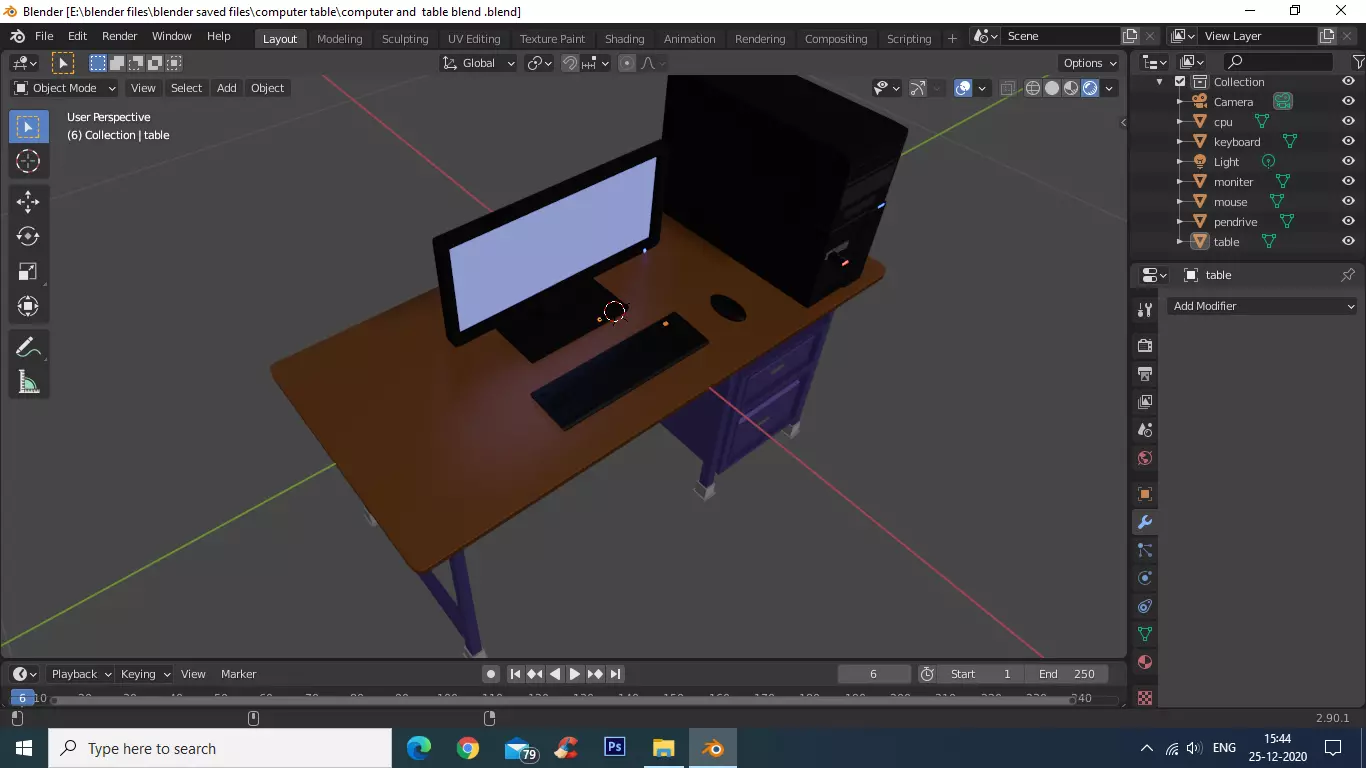This screenshot has height=768, width=1366.
Task: Toggle auto keying record button
Action: click(490, 674)
